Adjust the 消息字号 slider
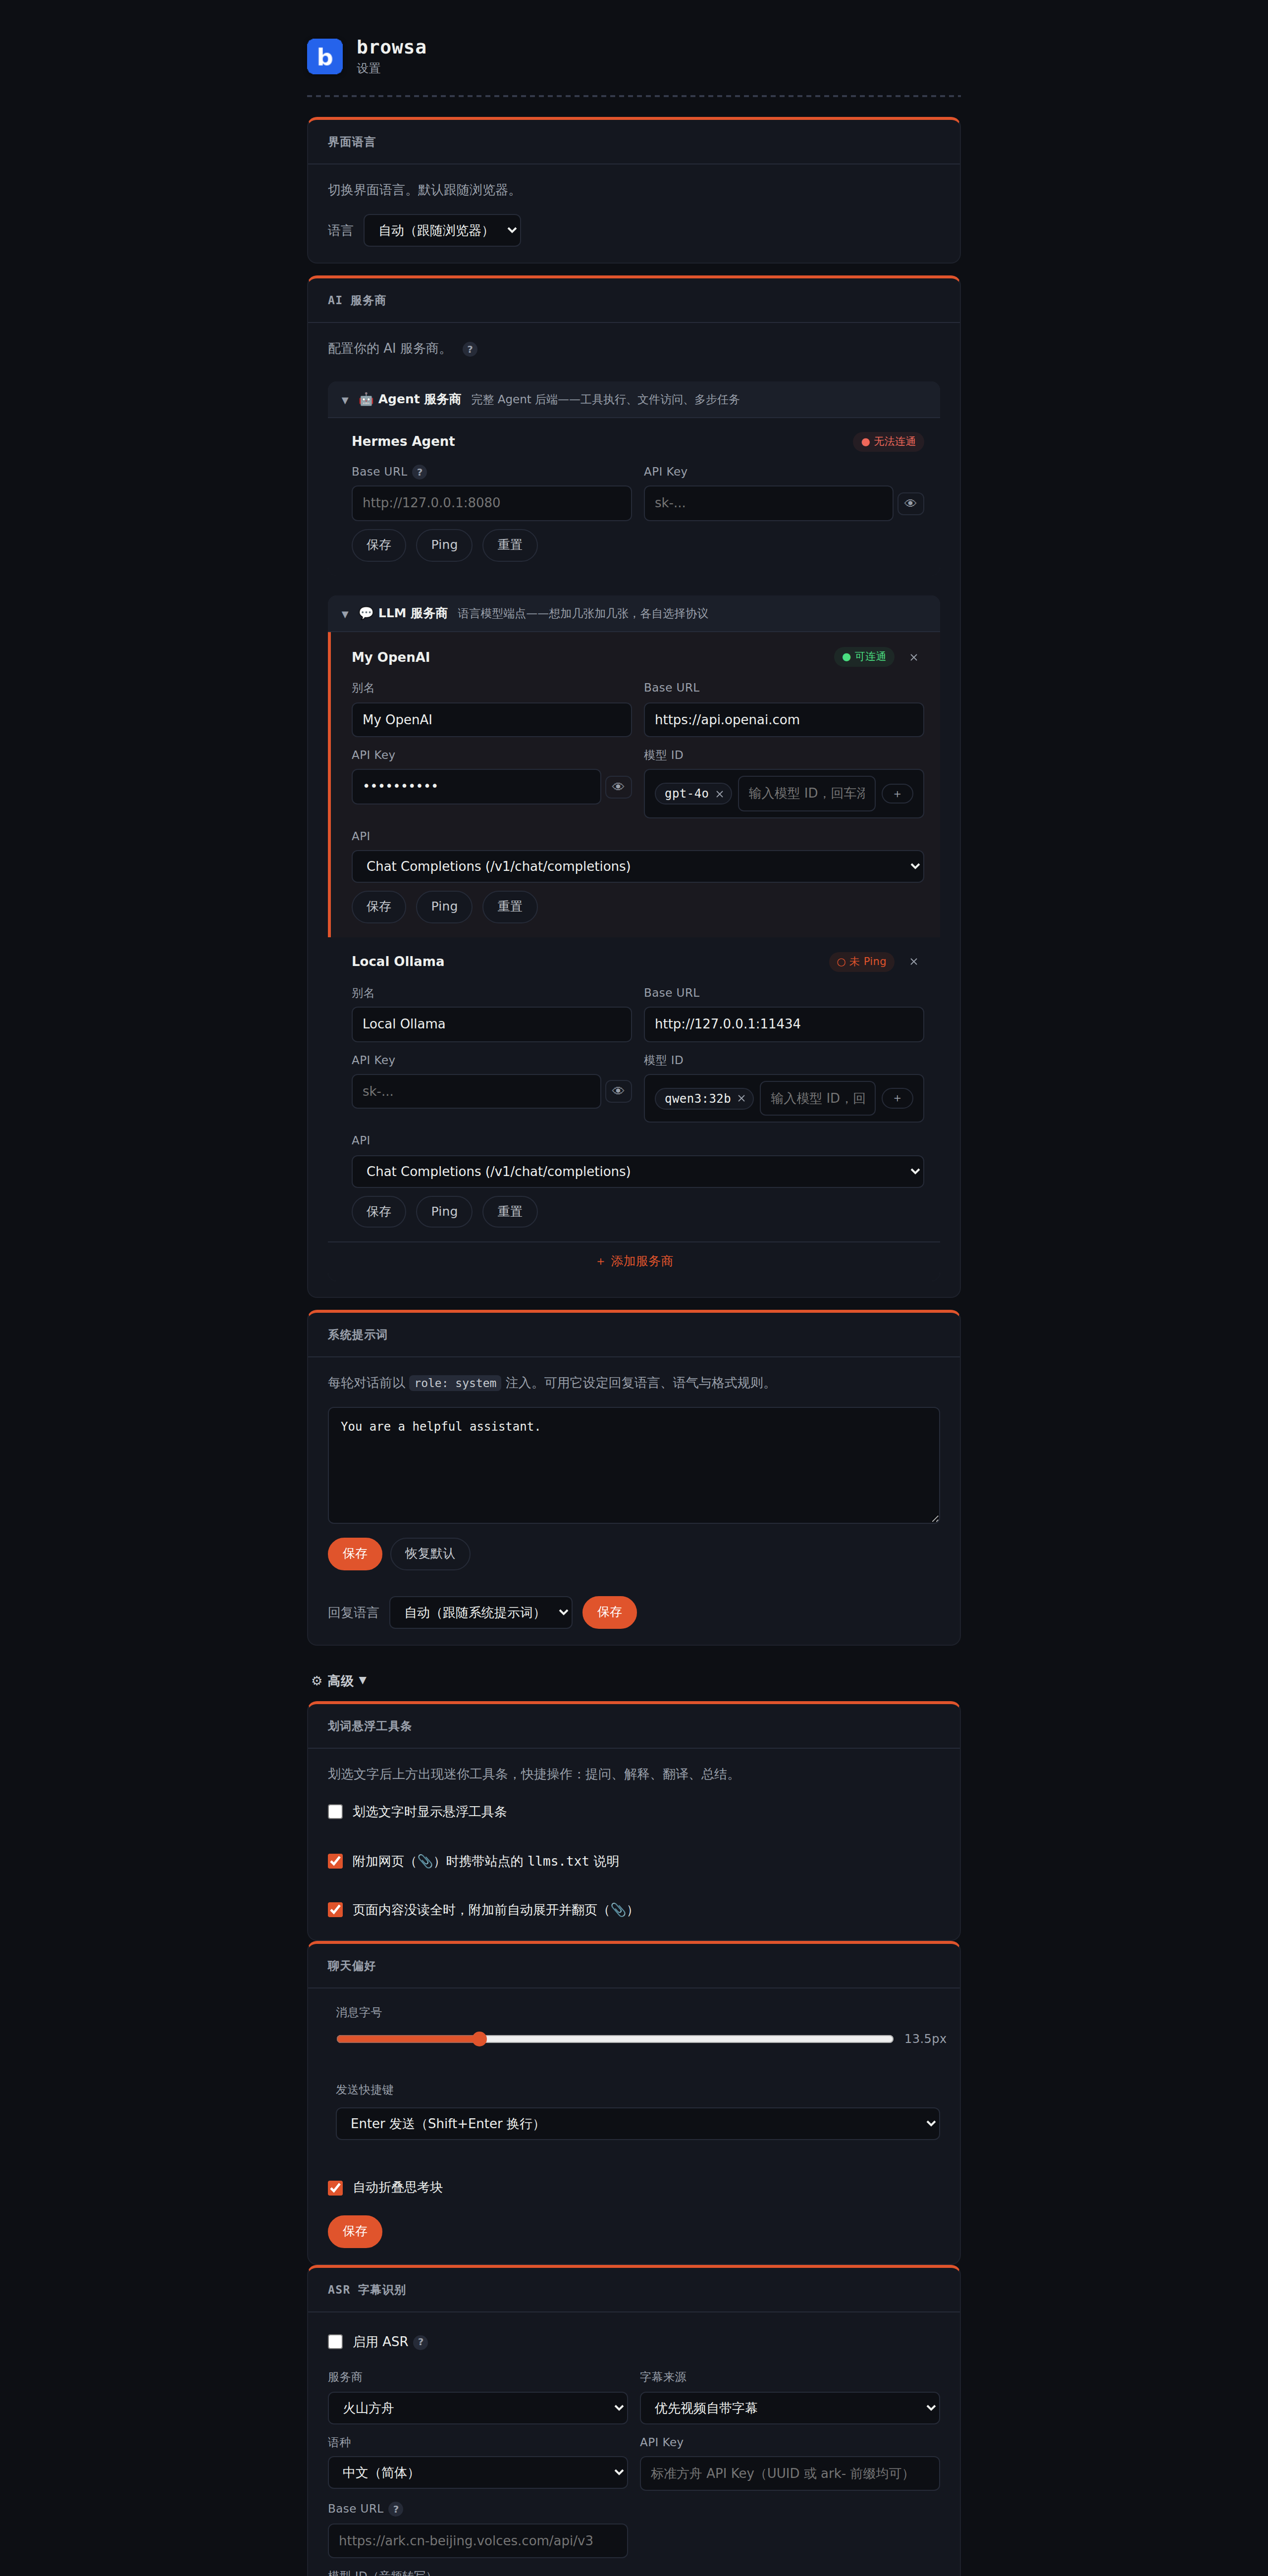This screenshot has width=1268, height=2576. [x=615, y=2038]
